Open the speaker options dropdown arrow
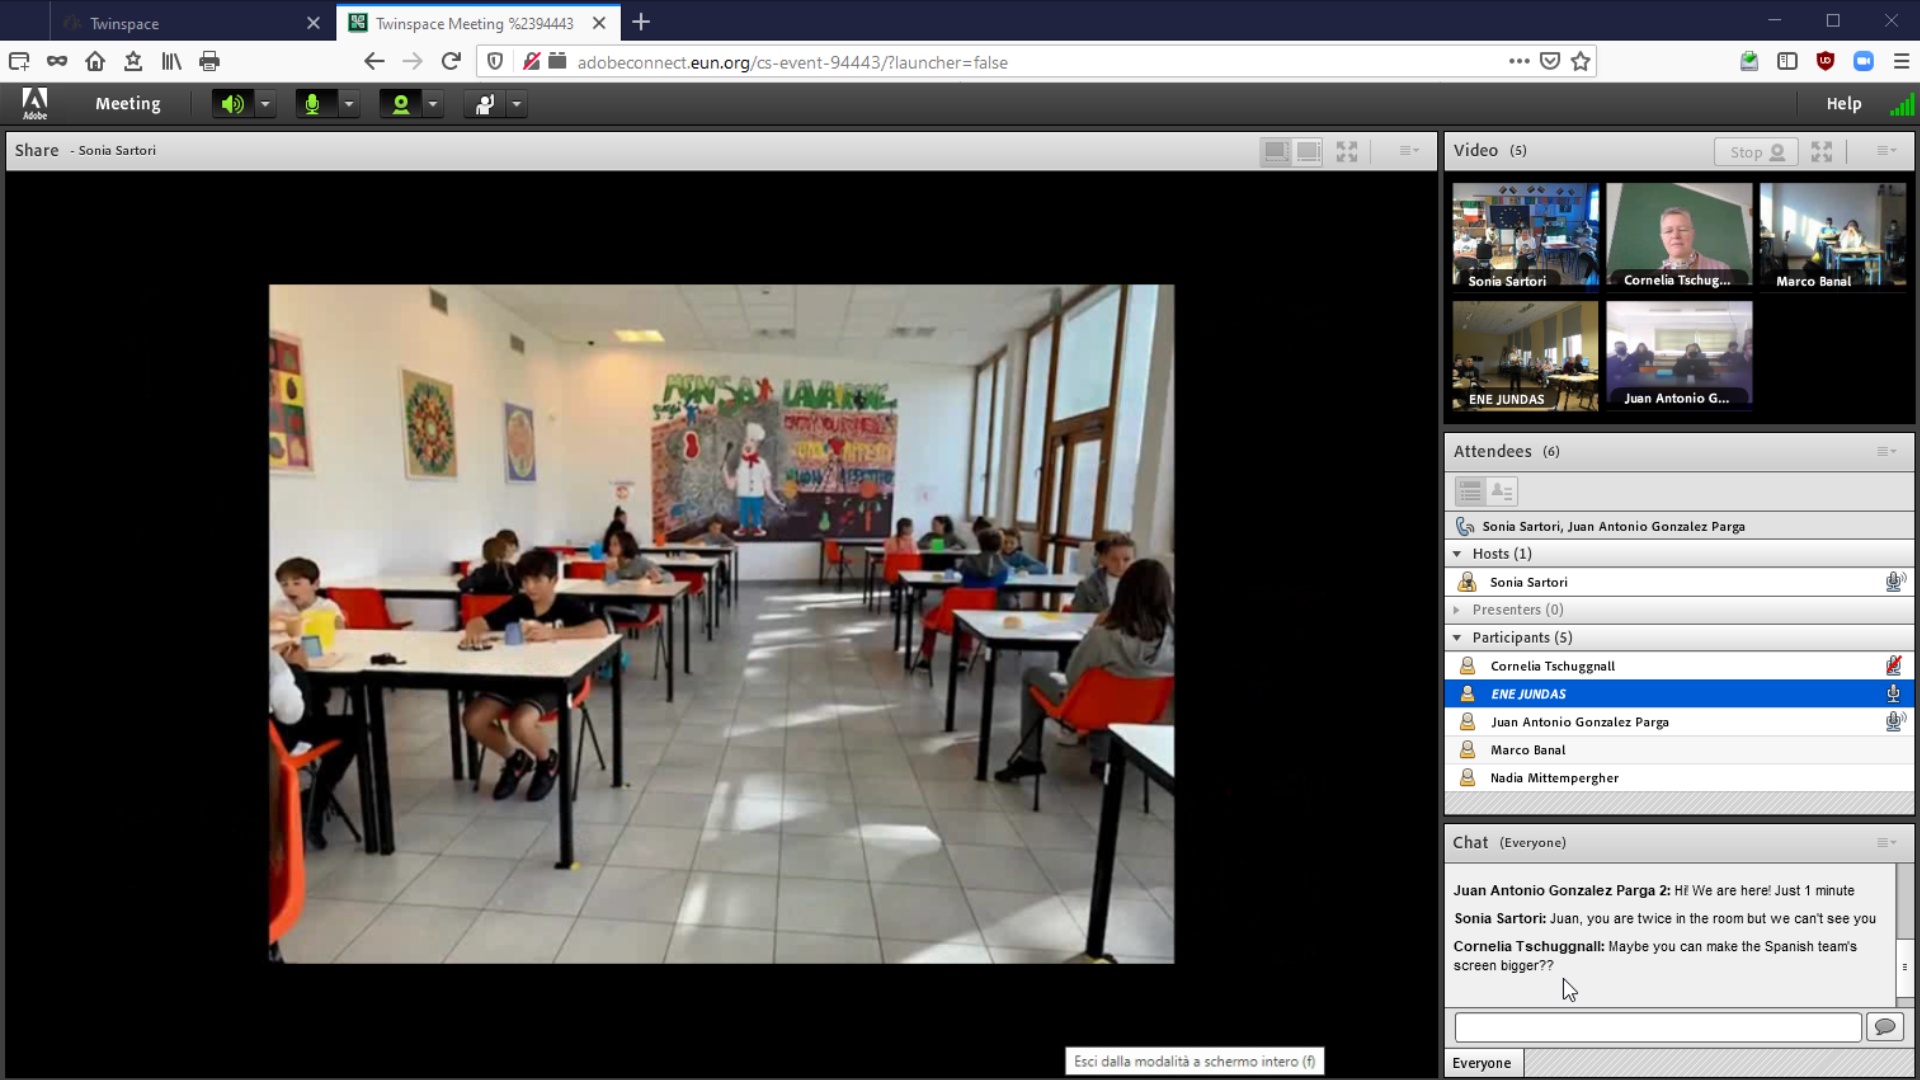Viewport: 1920px width, 1080px height. [x=265, y=104]
